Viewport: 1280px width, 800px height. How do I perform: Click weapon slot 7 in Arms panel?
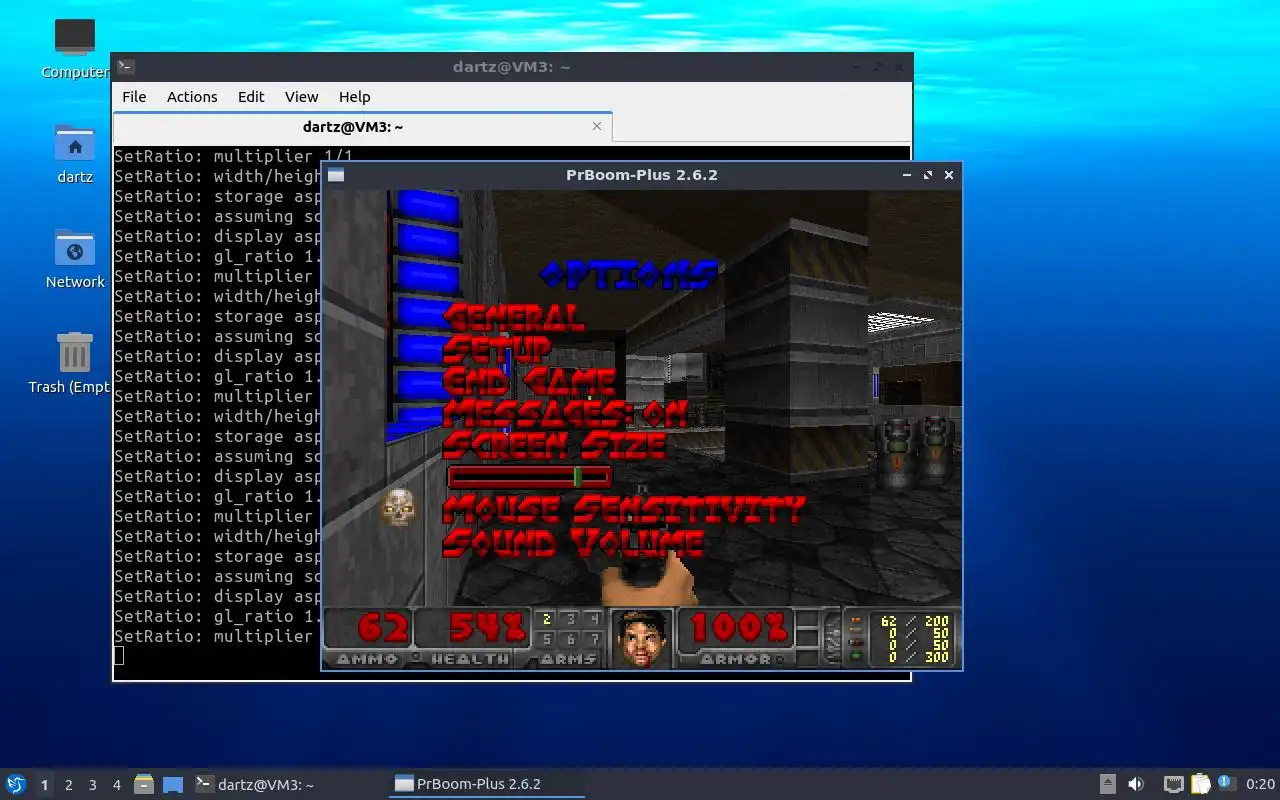pyautogui.click(x=594, y=639)
